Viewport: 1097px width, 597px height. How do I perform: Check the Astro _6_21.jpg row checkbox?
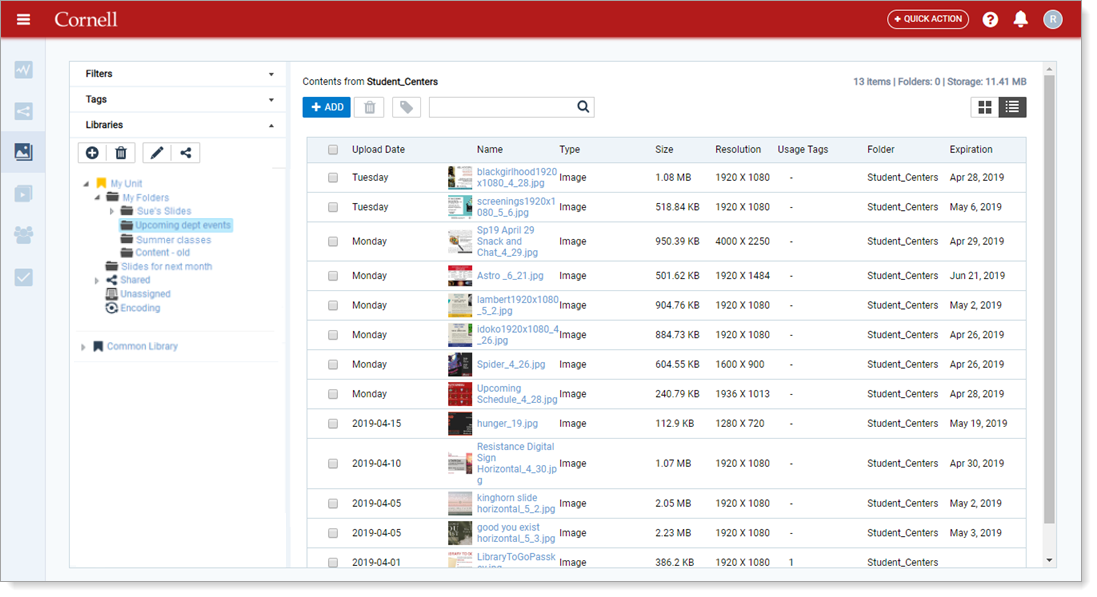[x=333, y=276]
